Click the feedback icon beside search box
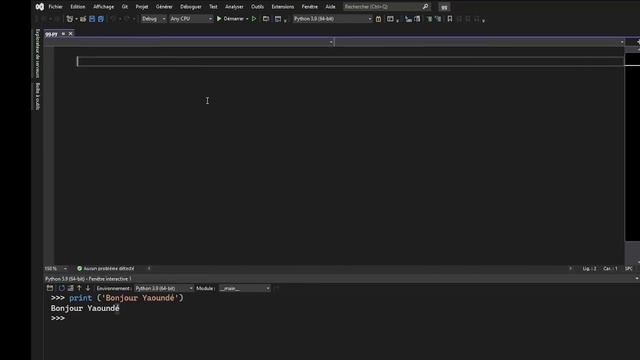This screenshot has width=640, height=360. 444,7
